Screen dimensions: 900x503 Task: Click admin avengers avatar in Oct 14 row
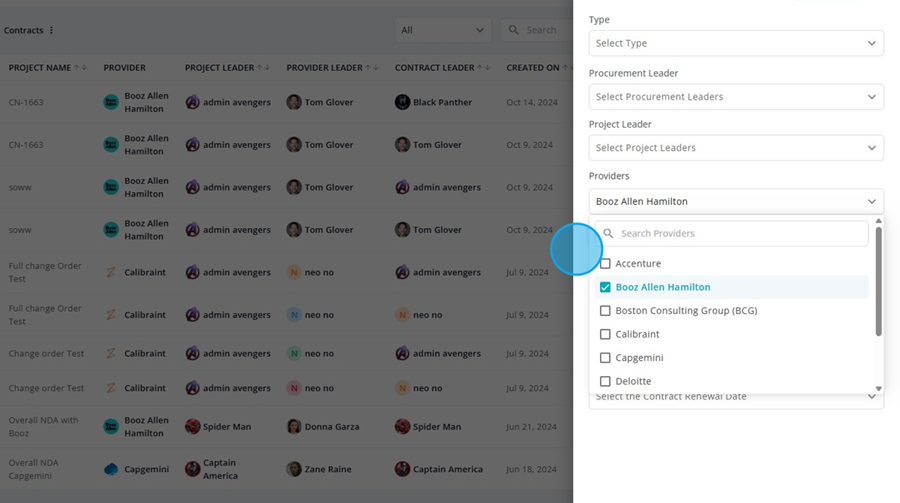(x=192, y=102)
